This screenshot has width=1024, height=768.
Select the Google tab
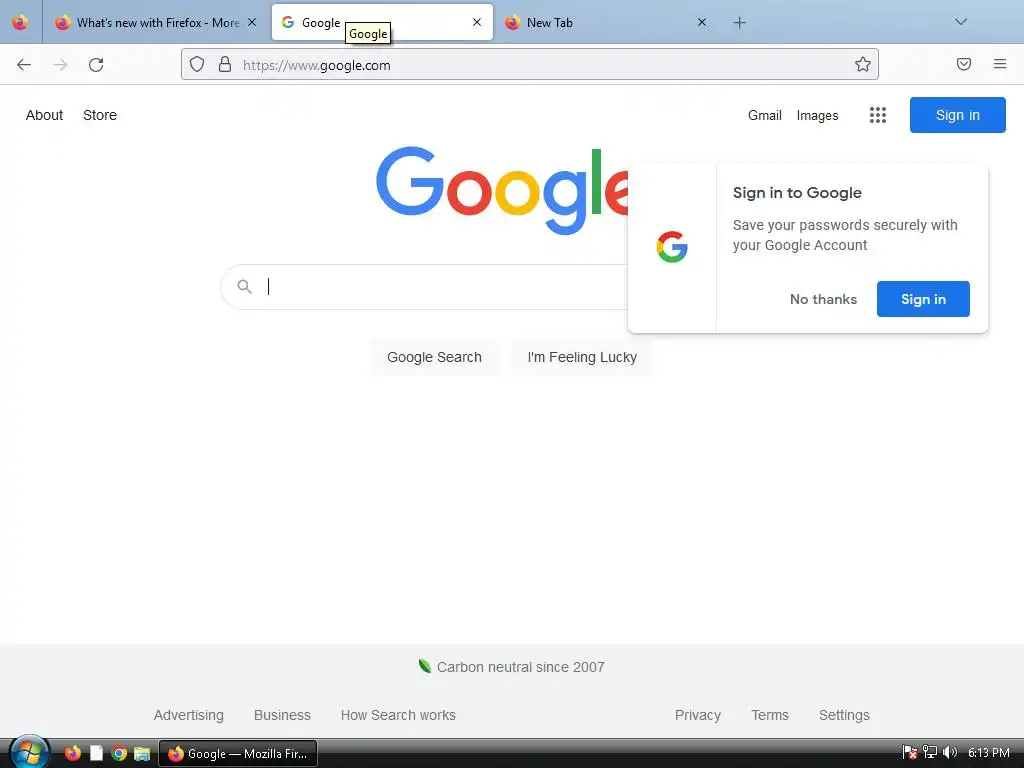[382, 22]
